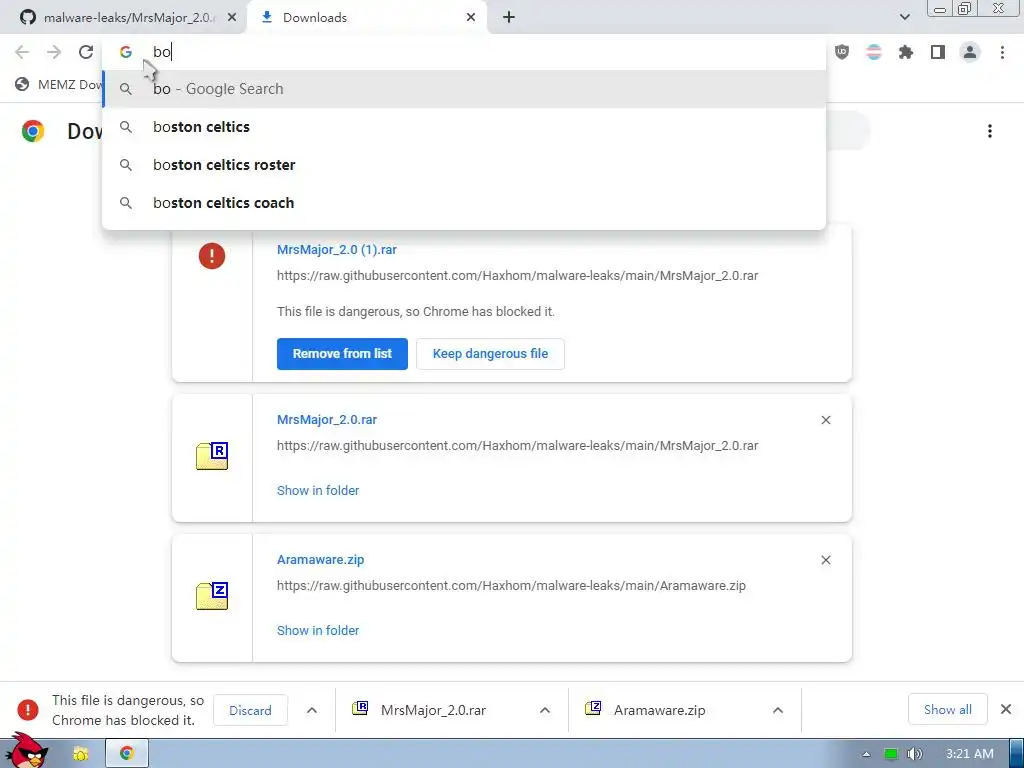Viewport: 1024px width, 768px height.
Task: Click the 3:21 AM clock
Action: click(969, 754)
